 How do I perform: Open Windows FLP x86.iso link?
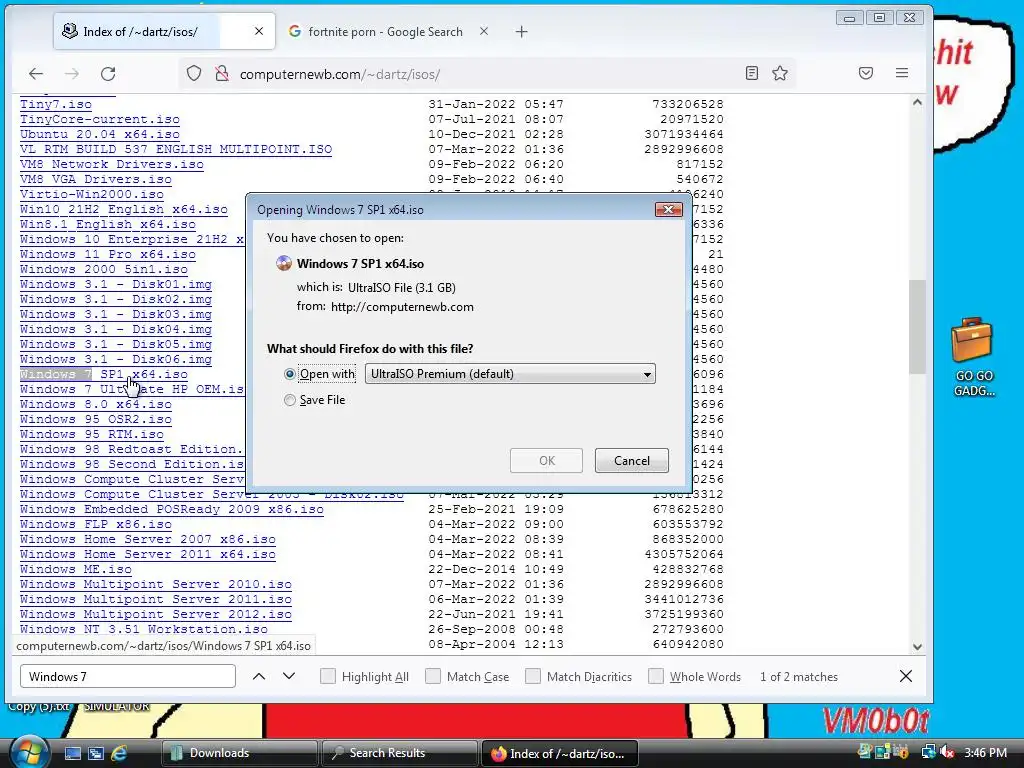coord(95,524)
